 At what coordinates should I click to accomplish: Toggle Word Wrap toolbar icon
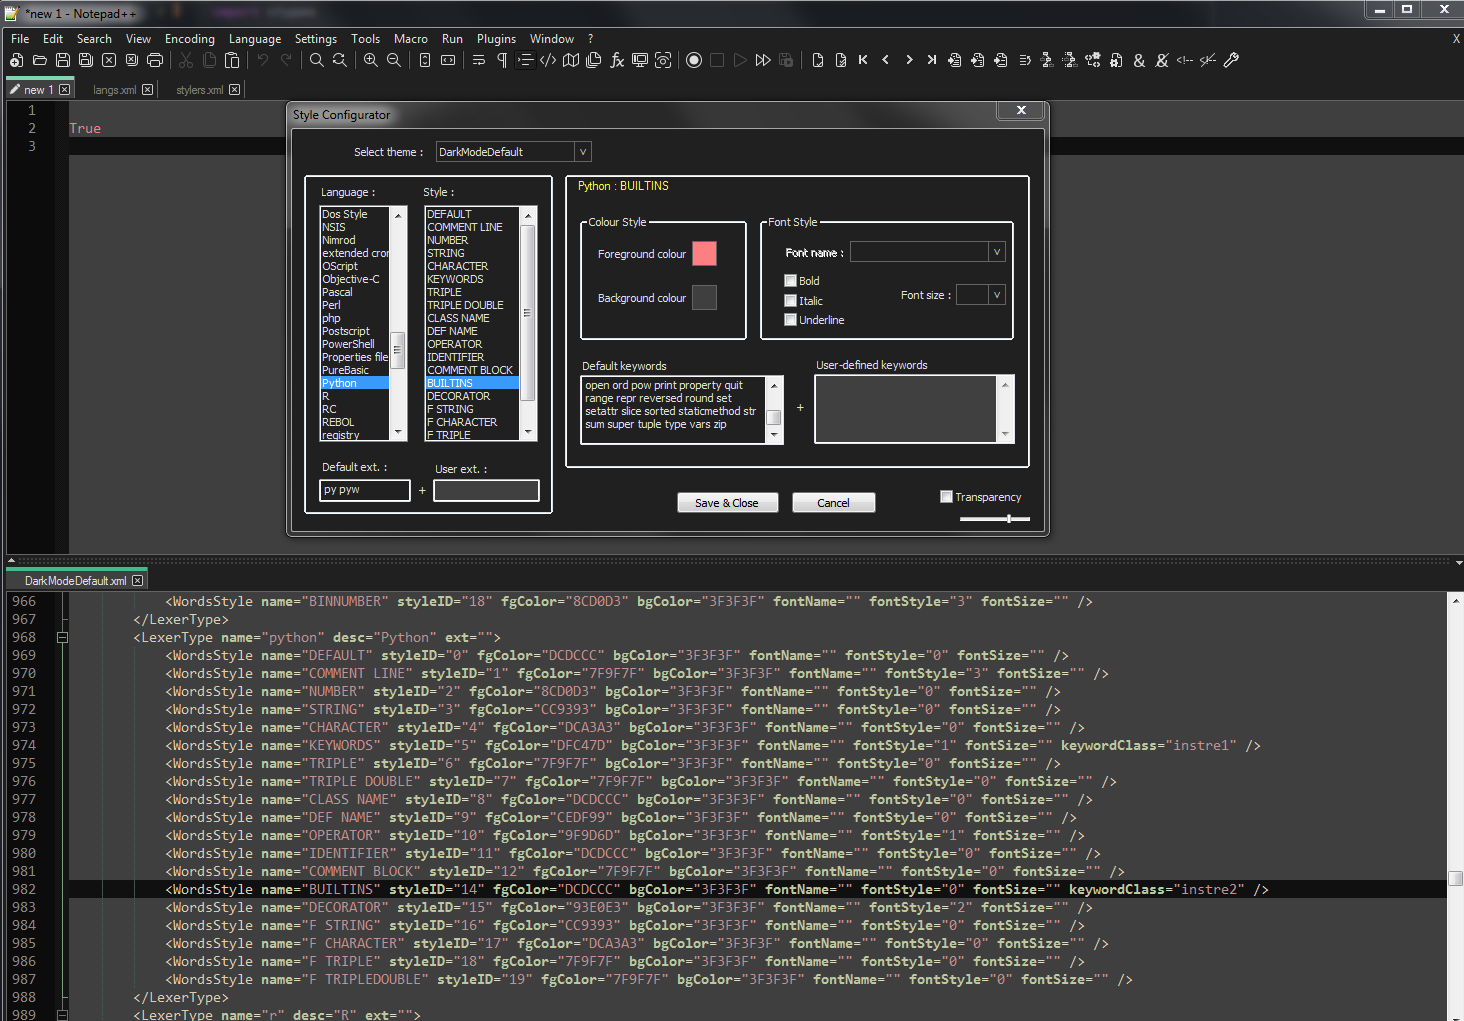tap(479, 60)
